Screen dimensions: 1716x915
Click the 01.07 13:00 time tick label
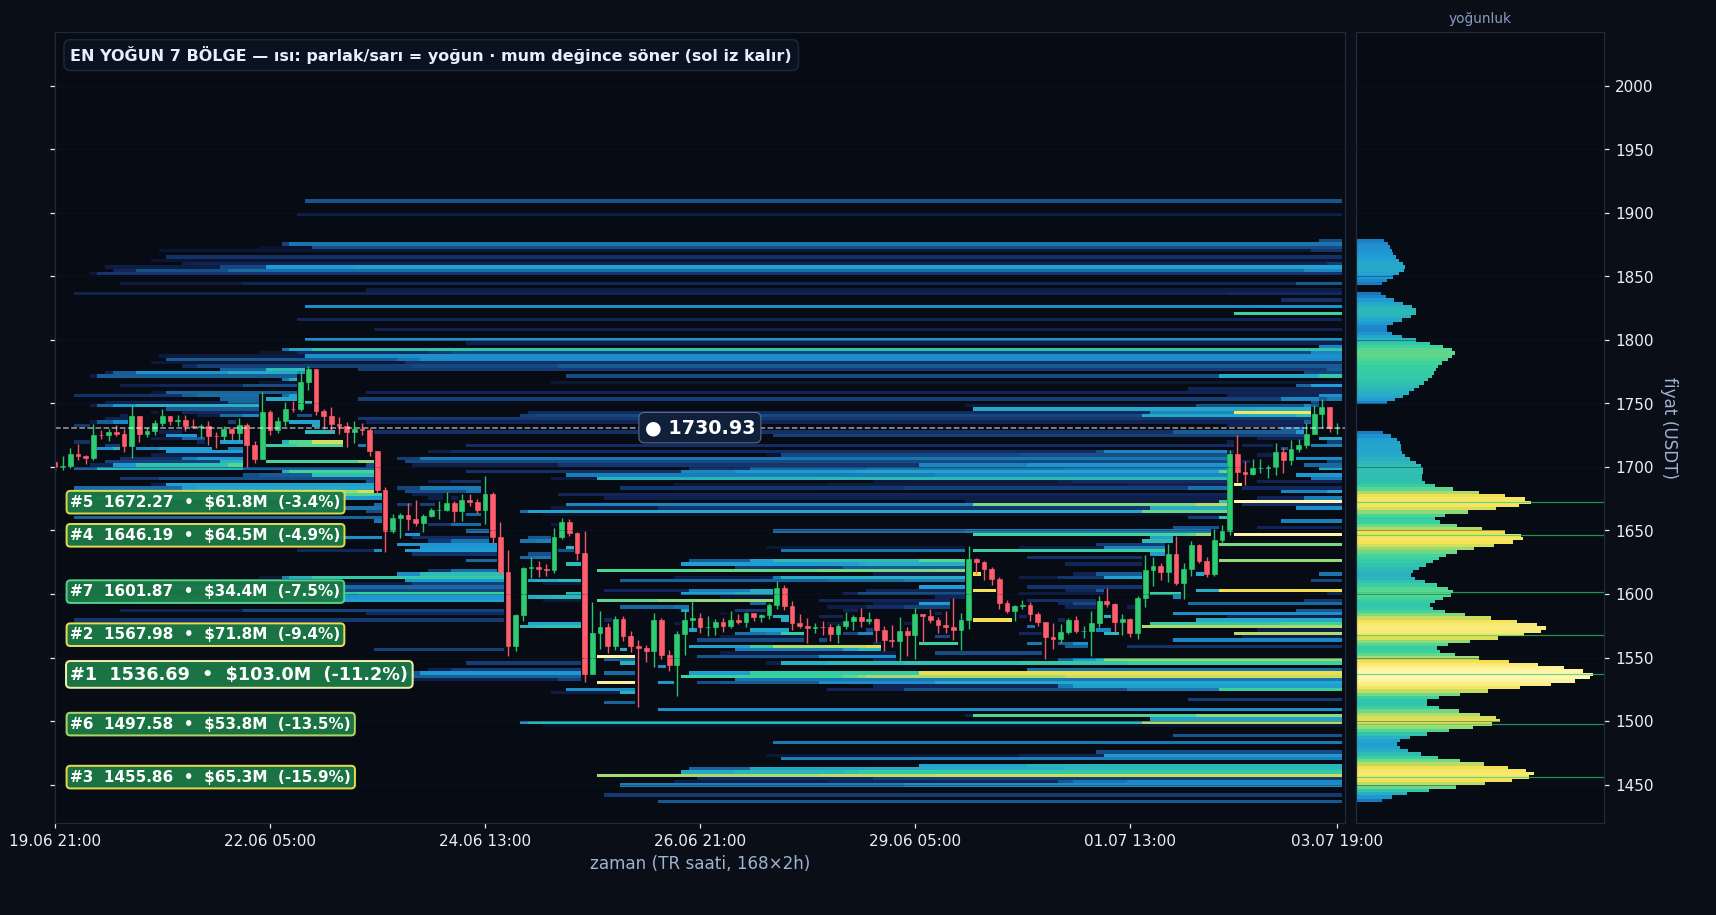1130,841
